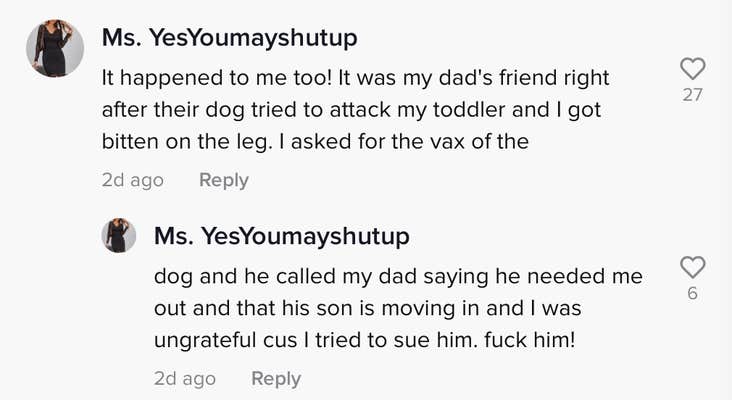Click the top comment's 2d ago timestamp
The height and width of the screenshot is (400, 732).
coord(132,180)
